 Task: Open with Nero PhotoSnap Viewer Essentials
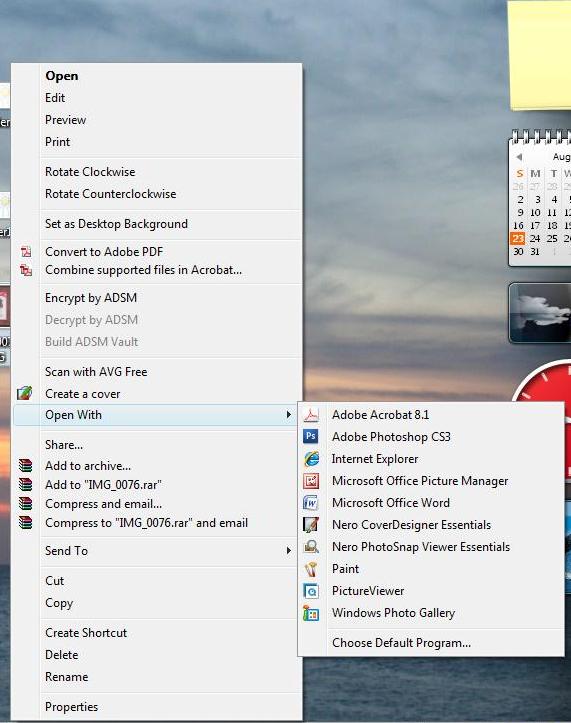click(x=421, y=547)
